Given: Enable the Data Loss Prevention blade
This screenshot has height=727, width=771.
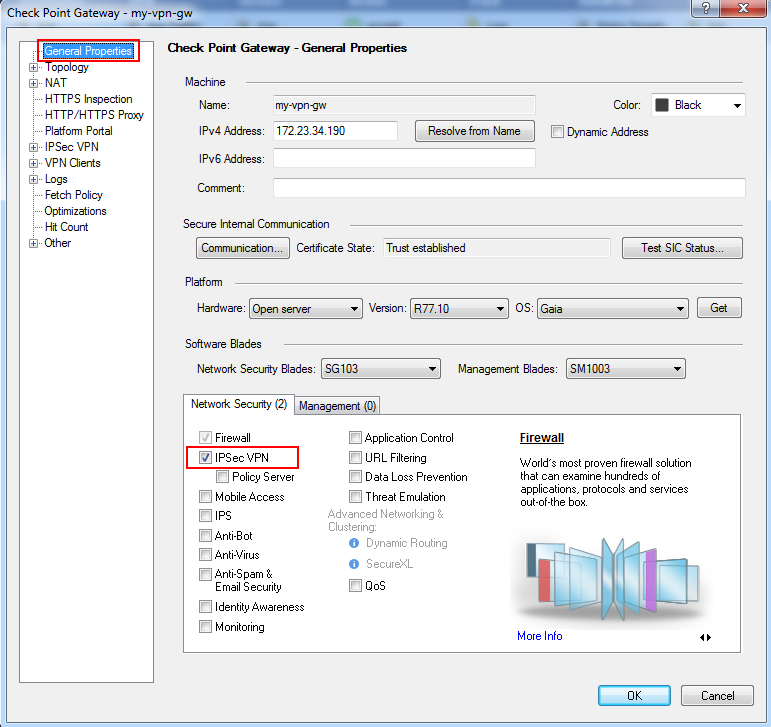Looking at the screenshot, I should click(355, 477).
